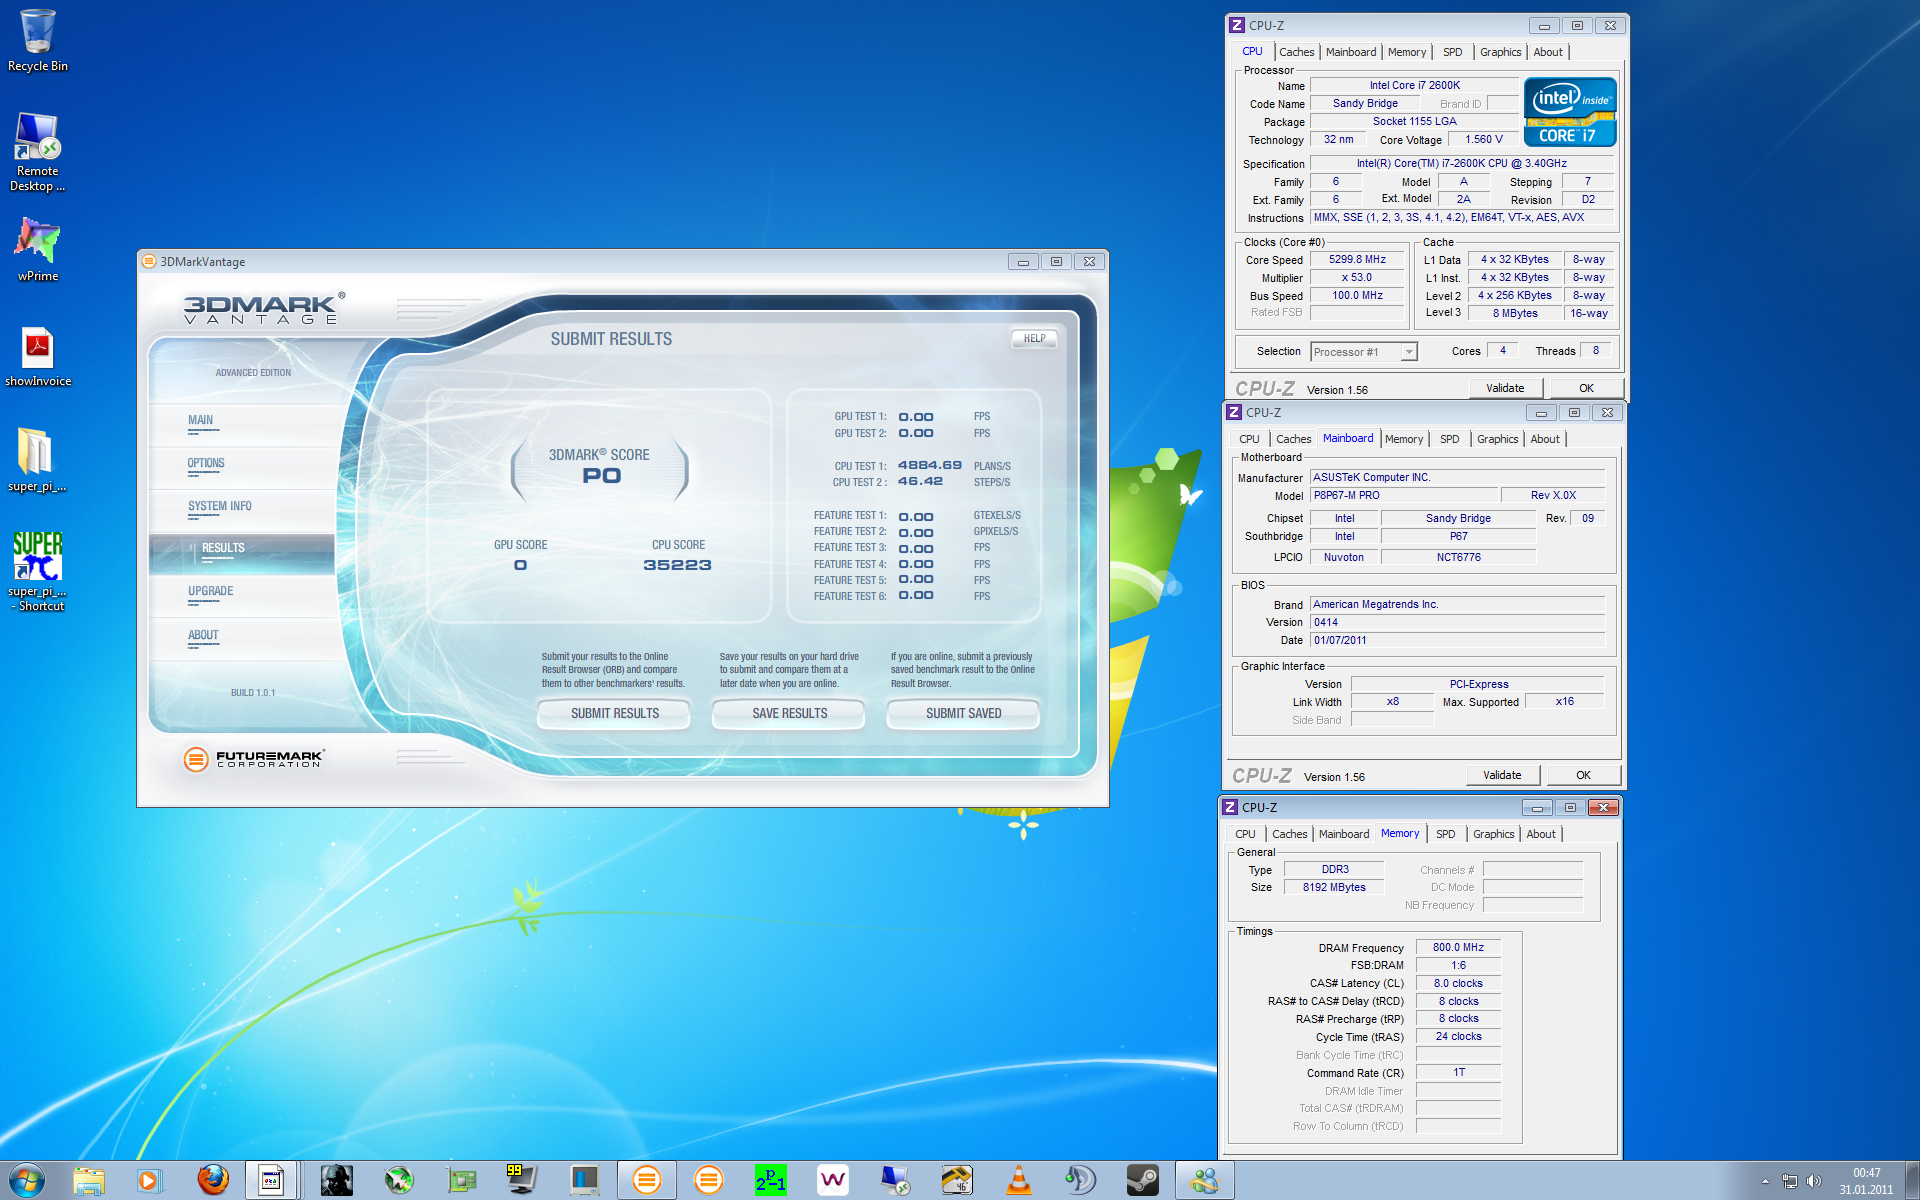Screen dimensions: 1920x1200
Task: Open the volume speaker tray icon
Action: [1814, 1182]
